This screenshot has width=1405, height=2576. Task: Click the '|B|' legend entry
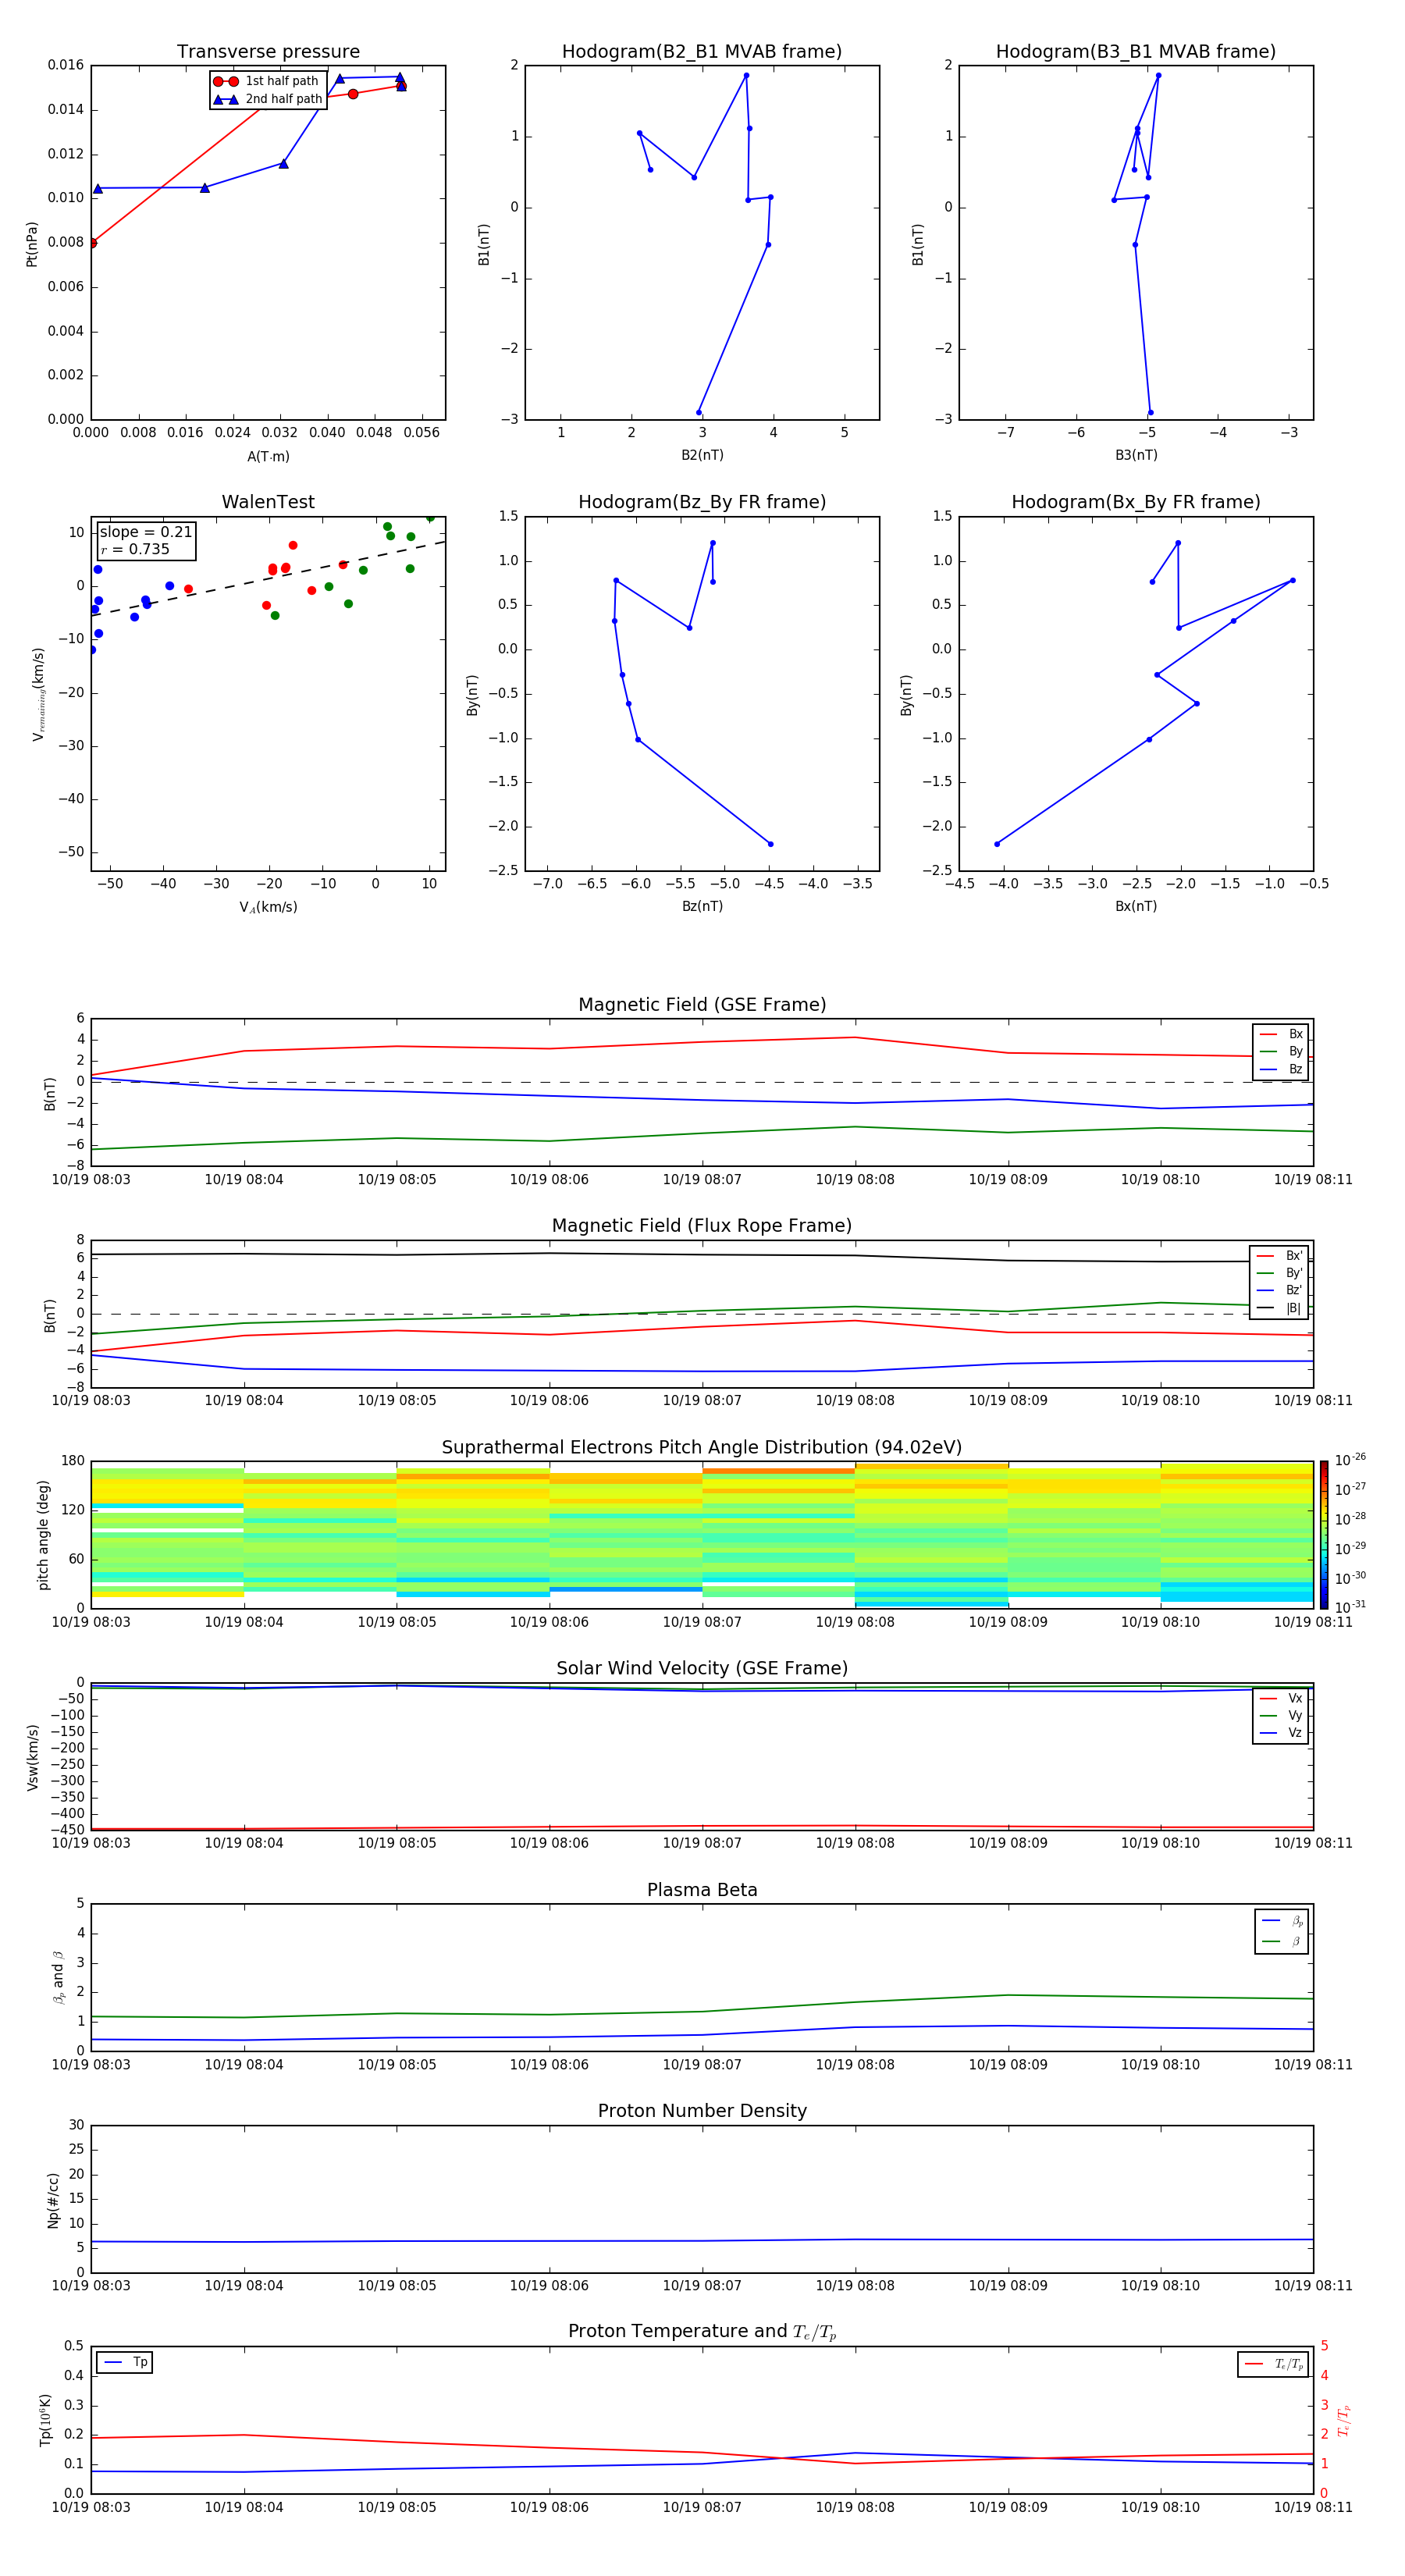(1280, 1308)
